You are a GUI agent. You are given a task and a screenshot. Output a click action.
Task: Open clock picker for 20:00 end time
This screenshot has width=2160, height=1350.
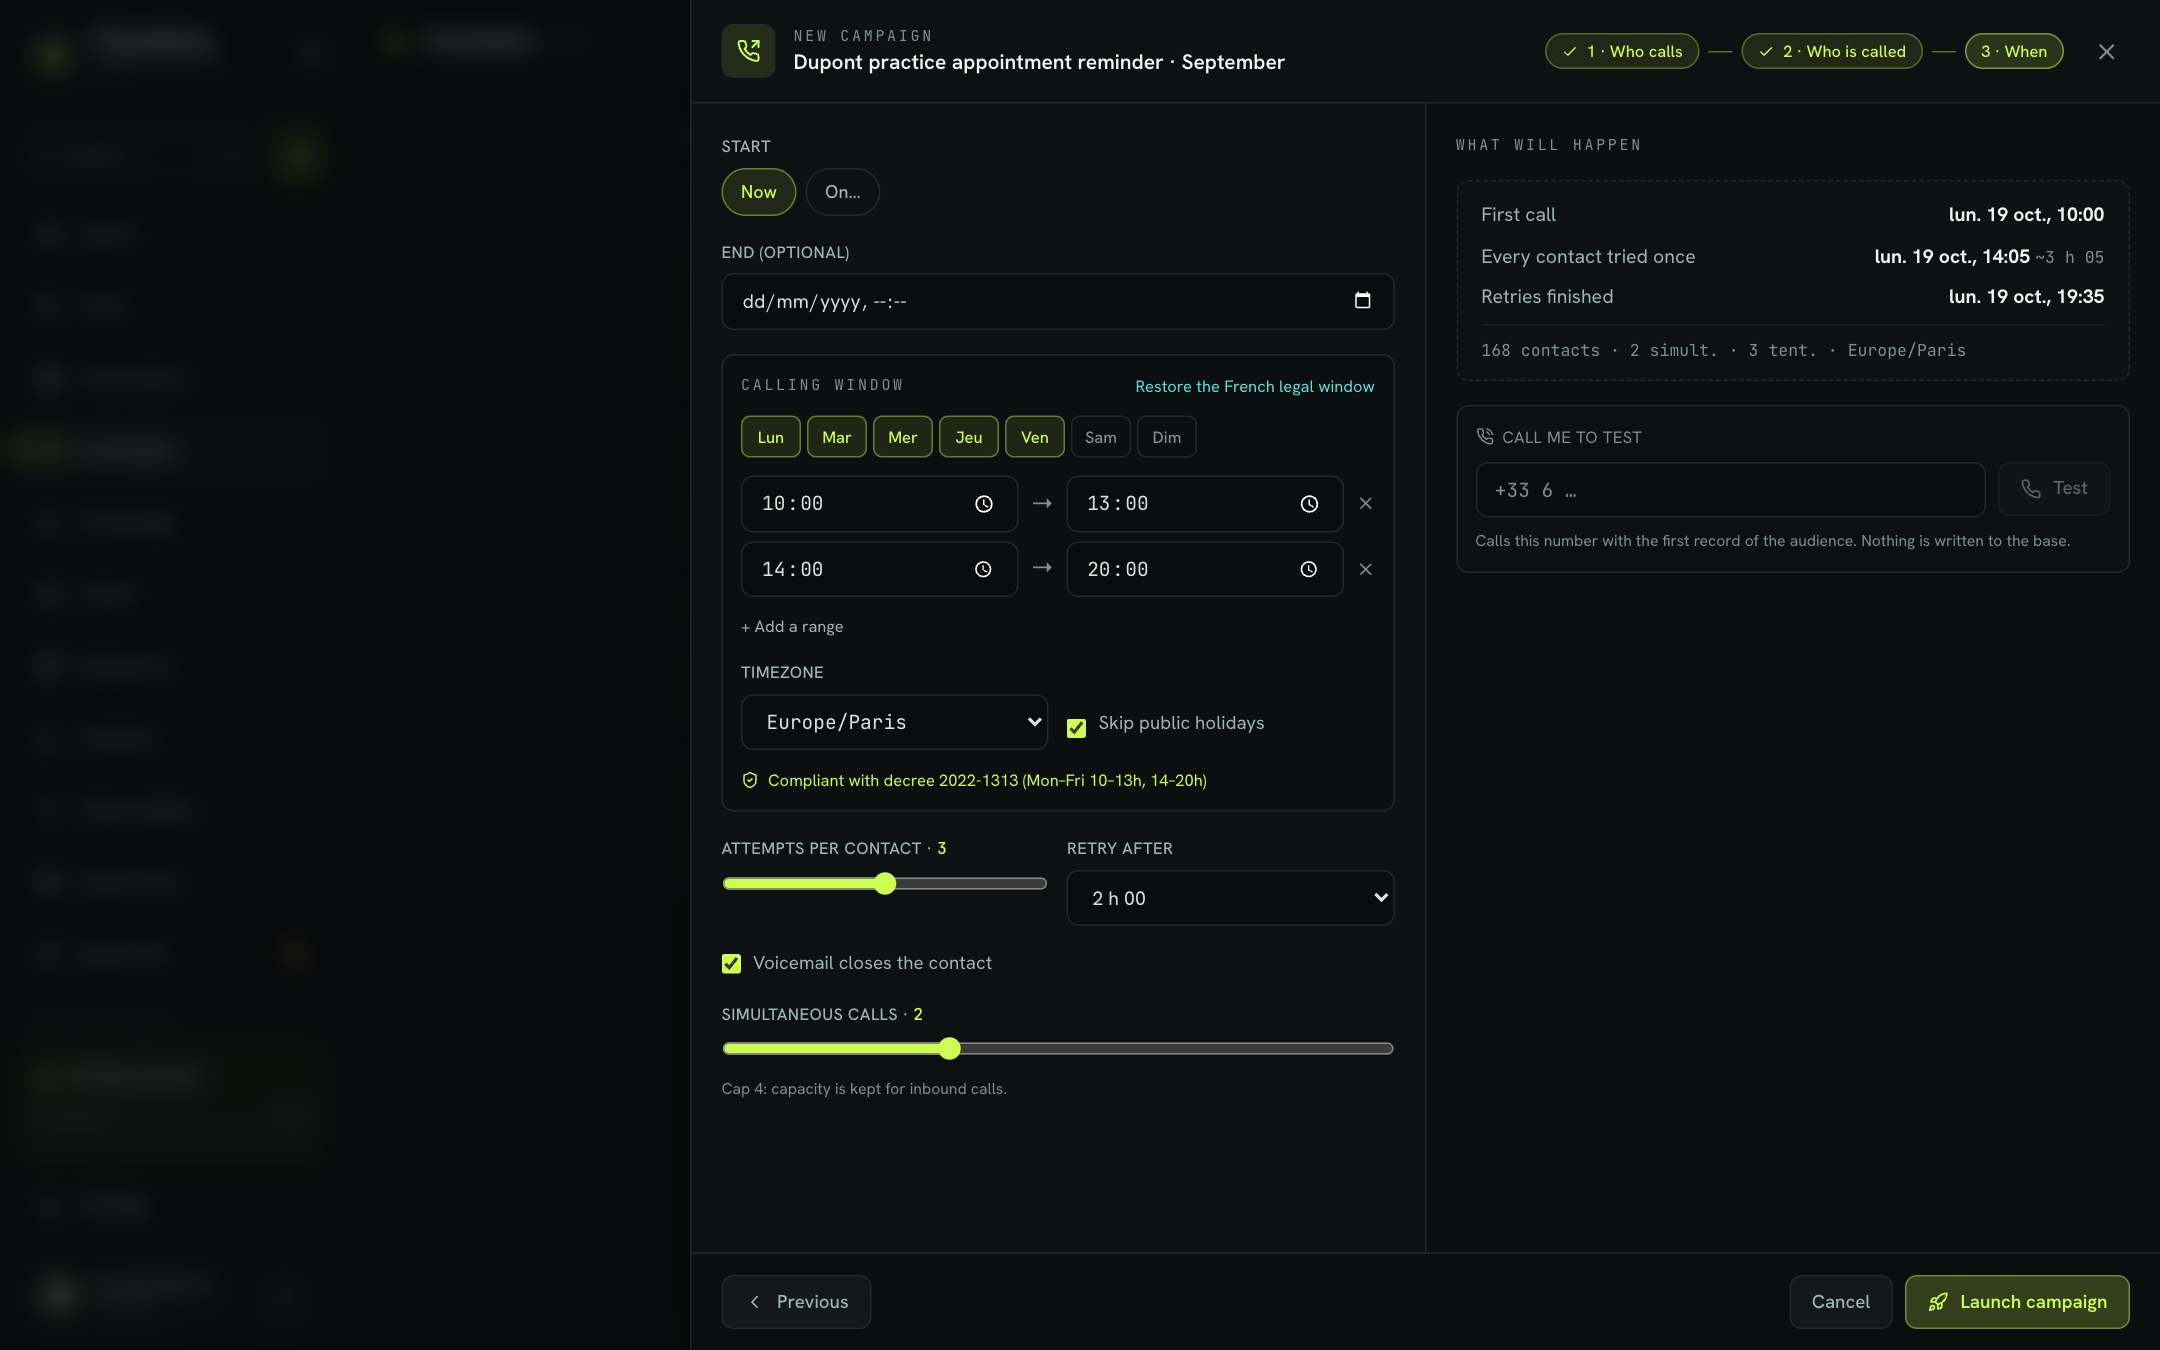point(1308,569)
